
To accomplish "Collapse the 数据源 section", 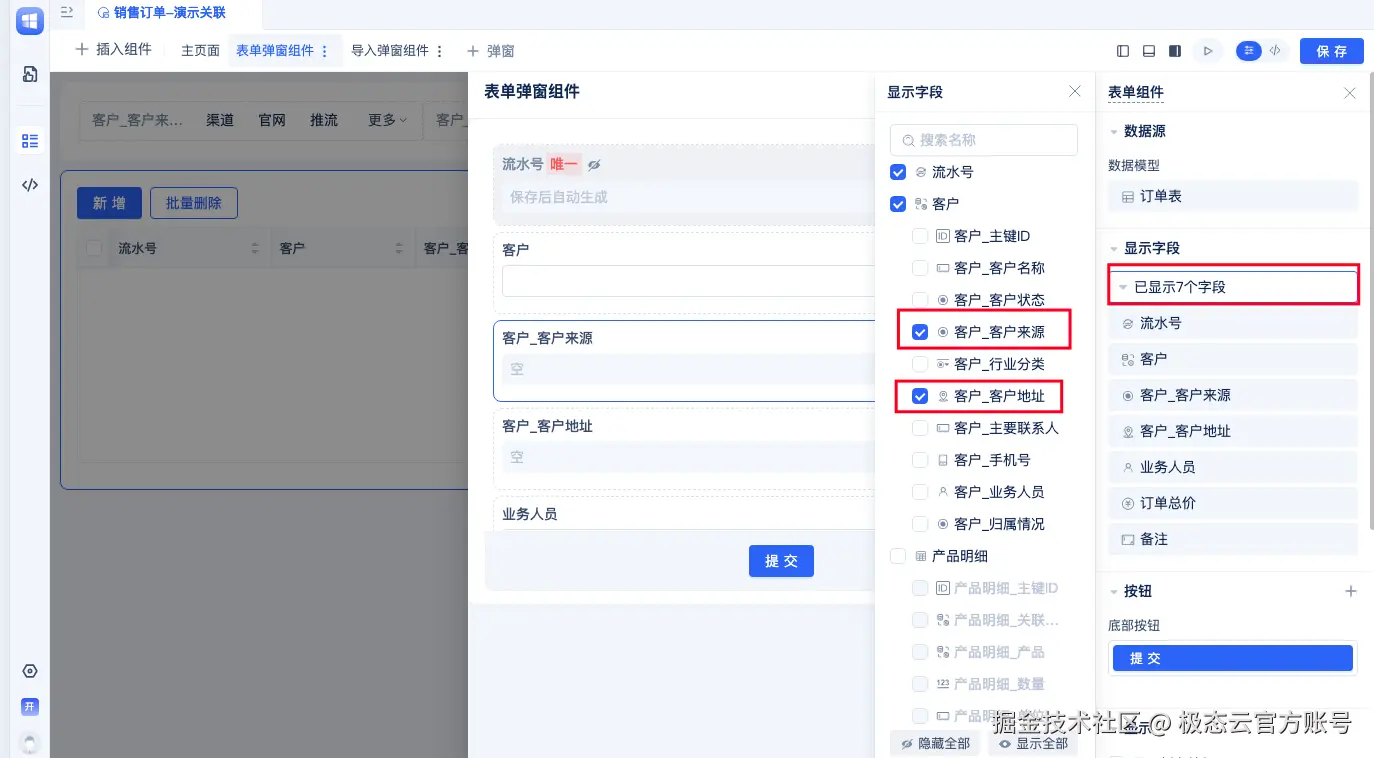I will coord(1114,131).
